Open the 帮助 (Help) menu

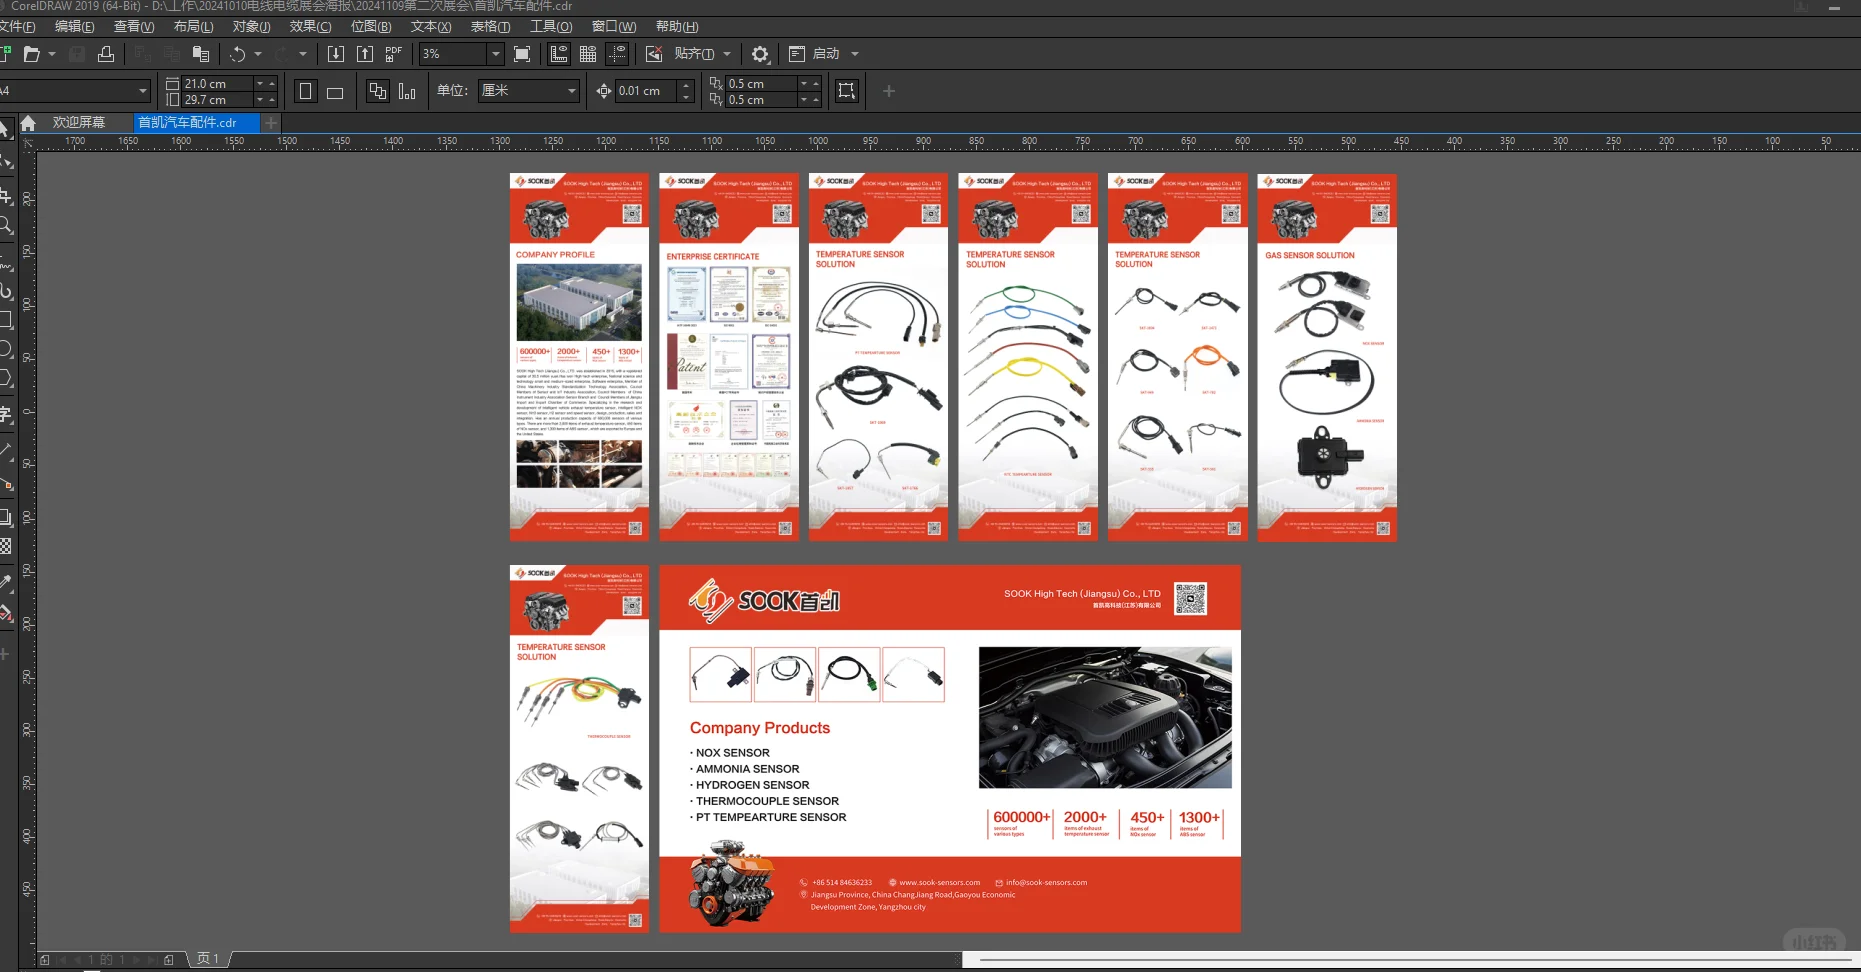[677, 26]
